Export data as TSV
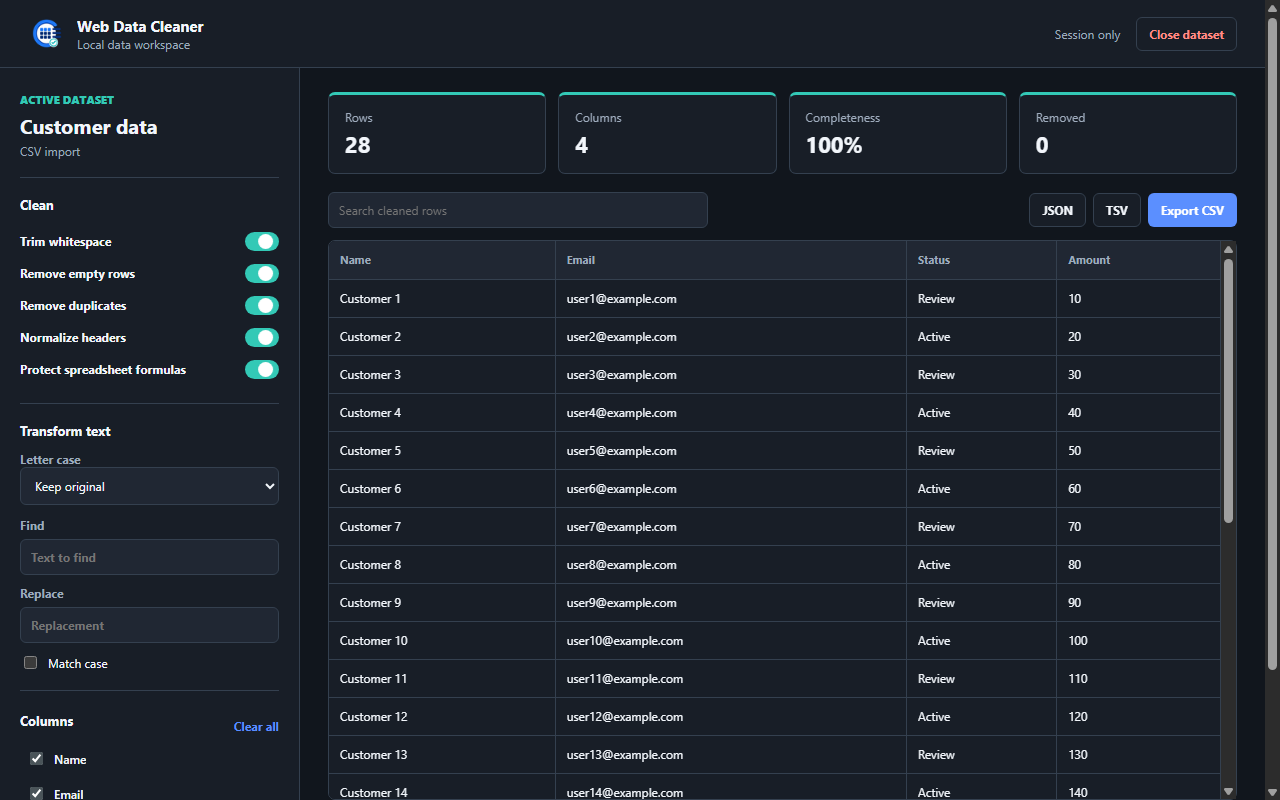This screenshot has height=800, width=1280. click(x=1116, y=210)
